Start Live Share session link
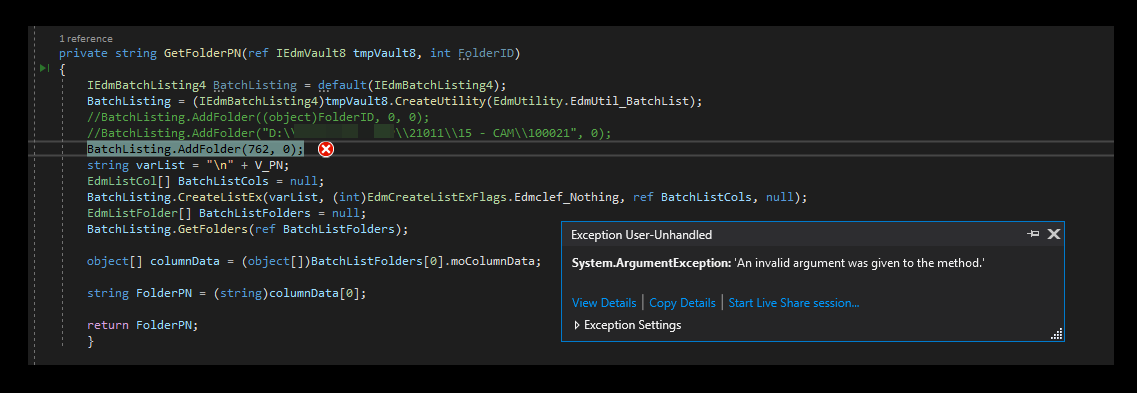1137x393 pixels. pos(794,303)
